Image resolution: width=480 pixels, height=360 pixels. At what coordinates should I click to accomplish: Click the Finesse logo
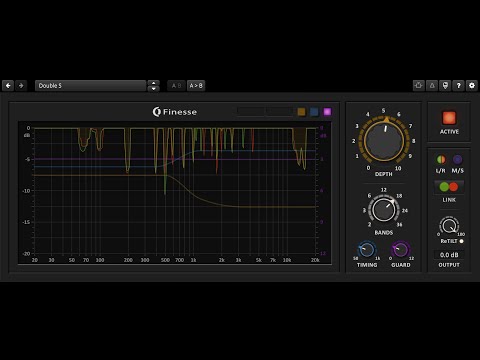pos(175,112)
